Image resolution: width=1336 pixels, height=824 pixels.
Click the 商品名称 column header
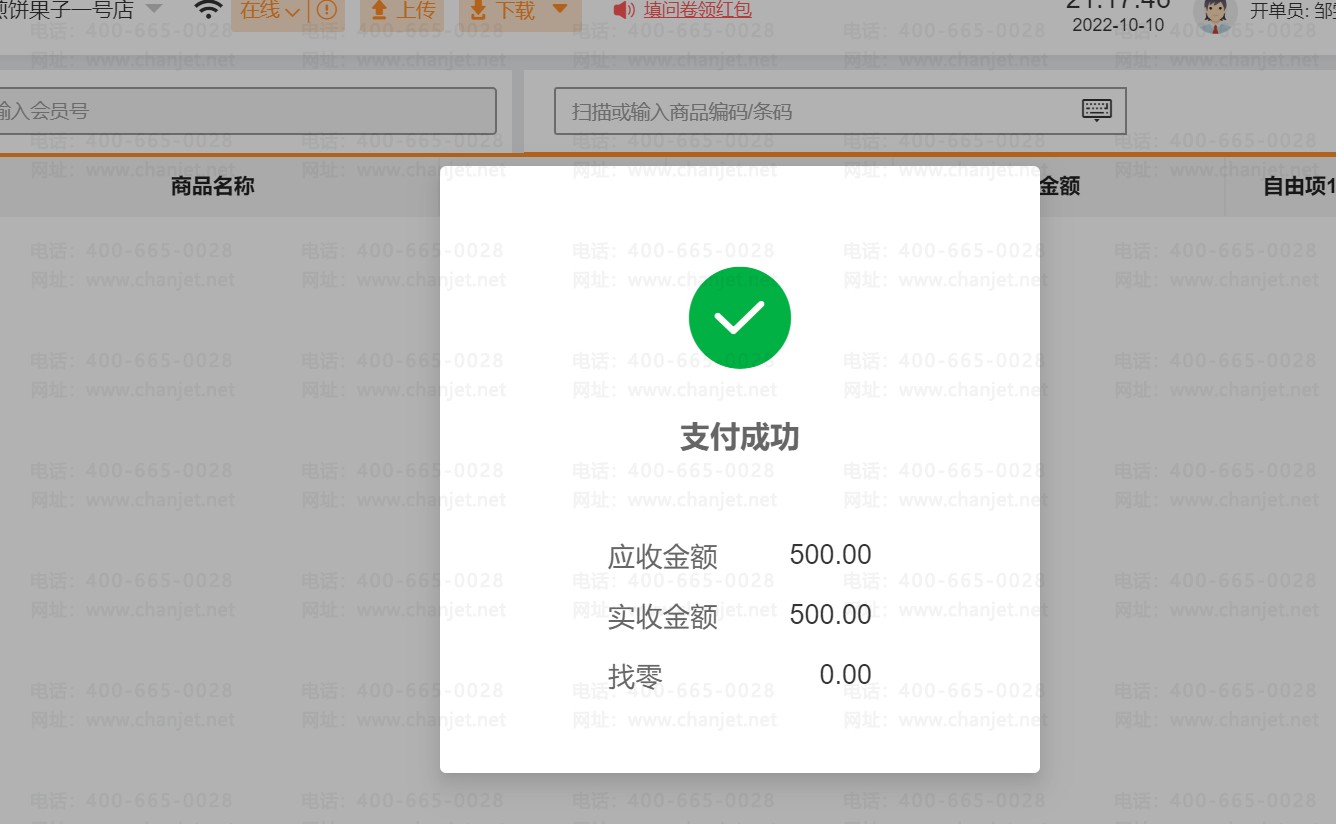213,186
